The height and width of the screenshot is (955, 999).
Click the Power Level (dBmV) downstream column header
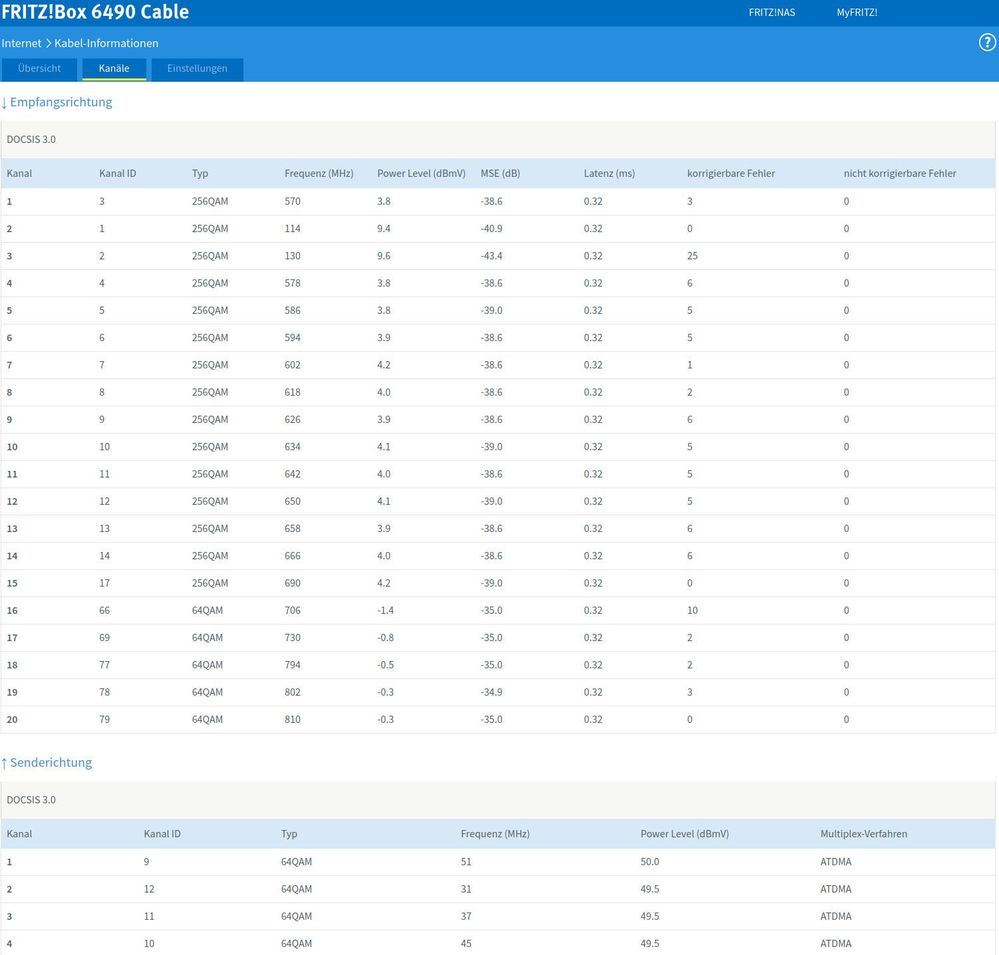point(421,173)
